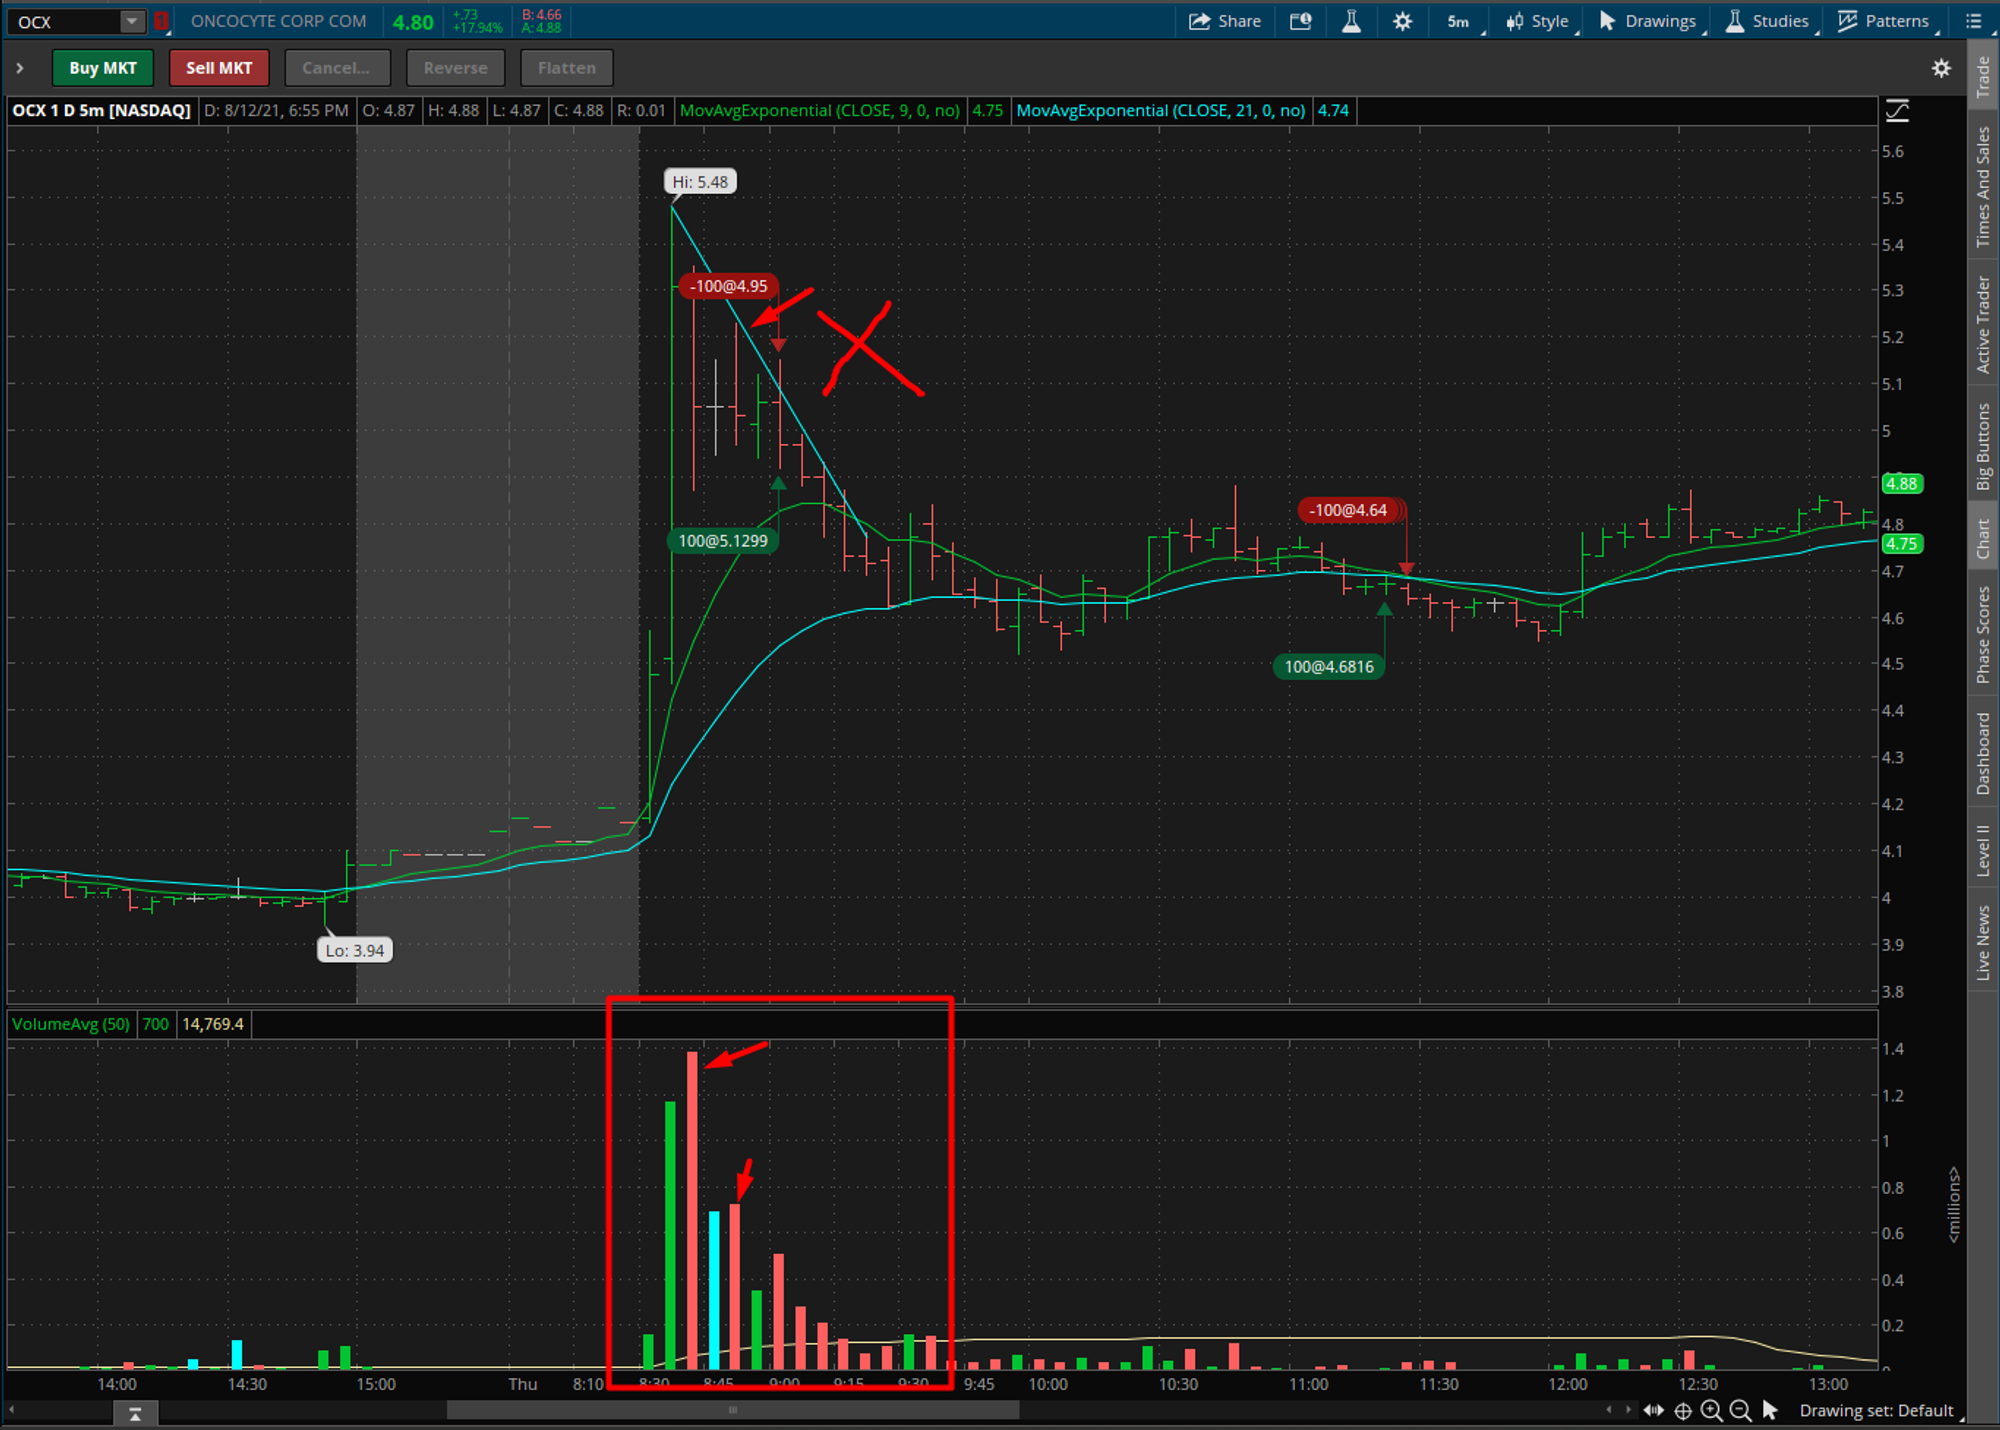The image size is (2000, 1430).
Task: Click the zoom out magnifier icon
Action: click(x=1740, y=1410)
